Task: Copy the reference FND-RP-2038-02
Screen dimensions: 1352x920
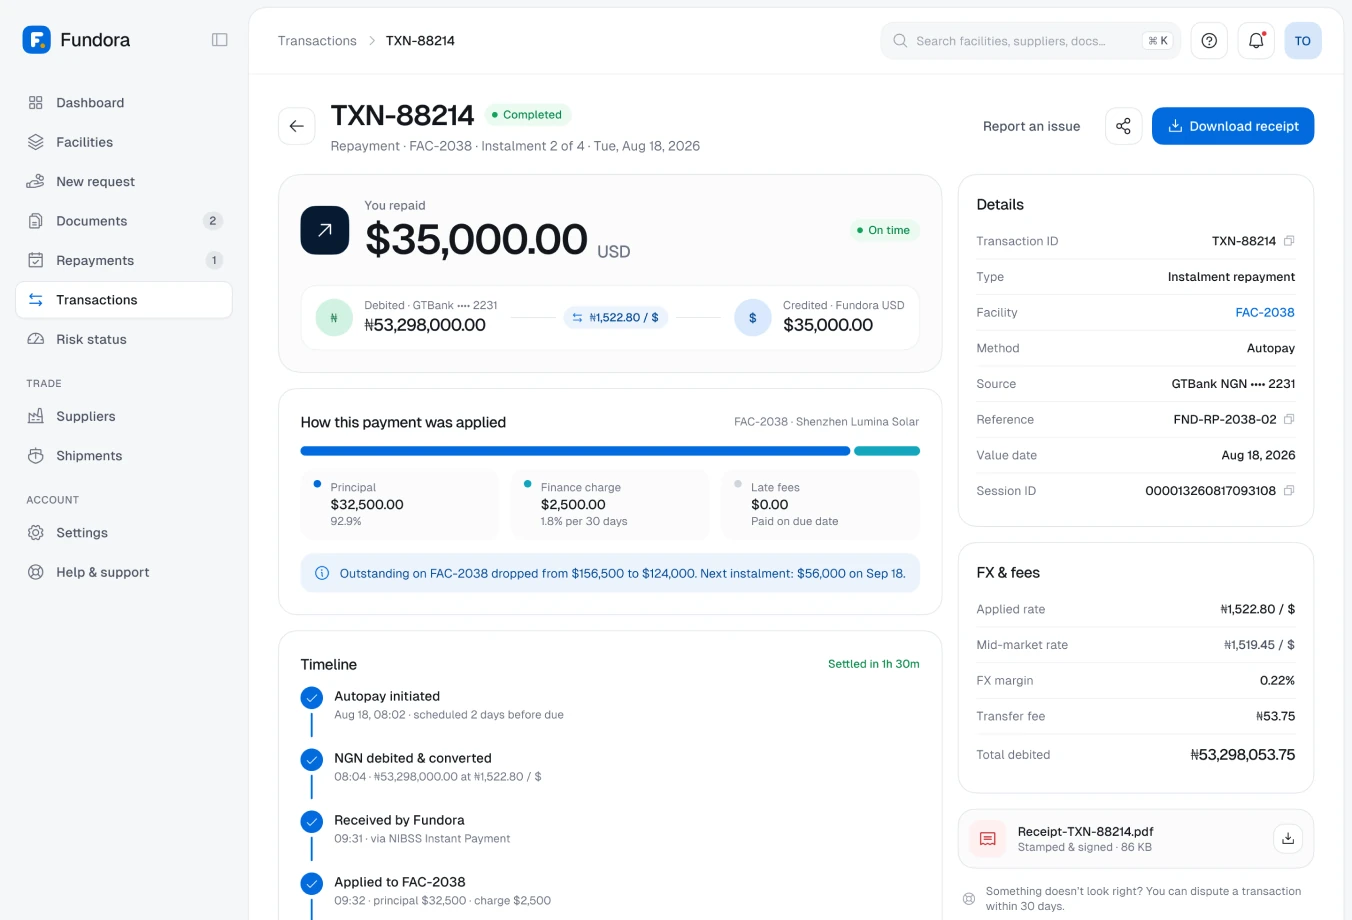Action: (x=1289, y=419)
